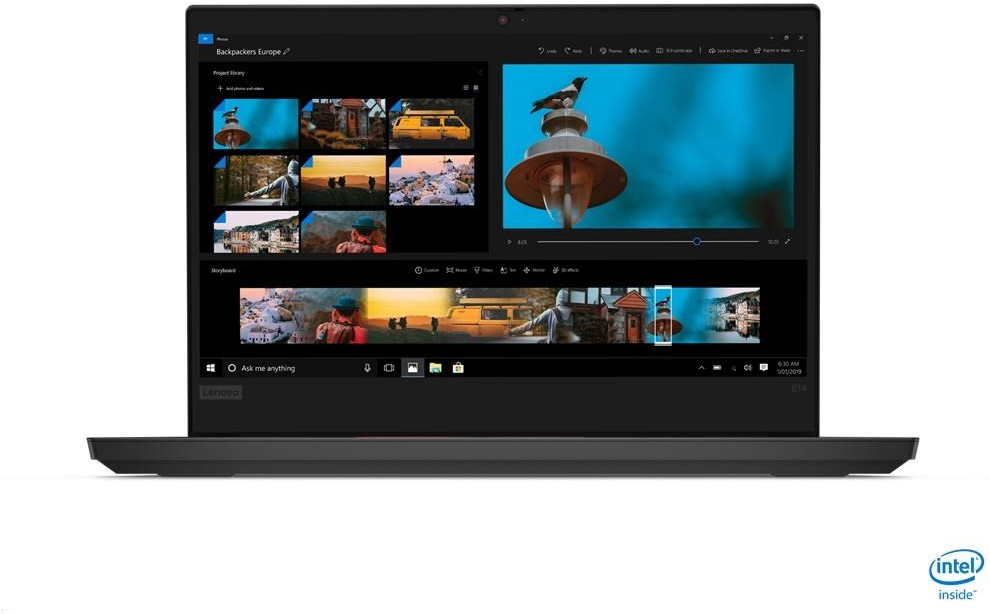Select the Motion tool in Storyboard
The height and width of the screenshot is (614, 990).
[534, 270]
